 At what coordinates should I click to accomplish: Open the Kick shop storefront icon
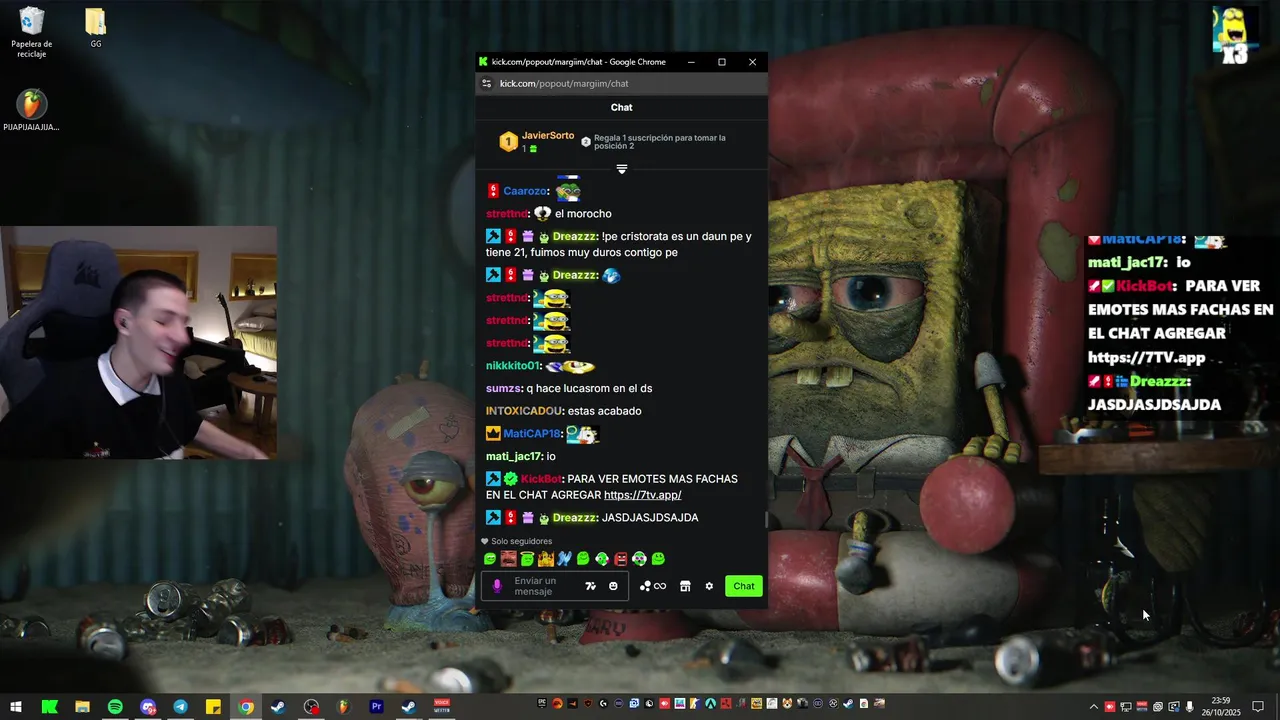(x=685, y=586)
